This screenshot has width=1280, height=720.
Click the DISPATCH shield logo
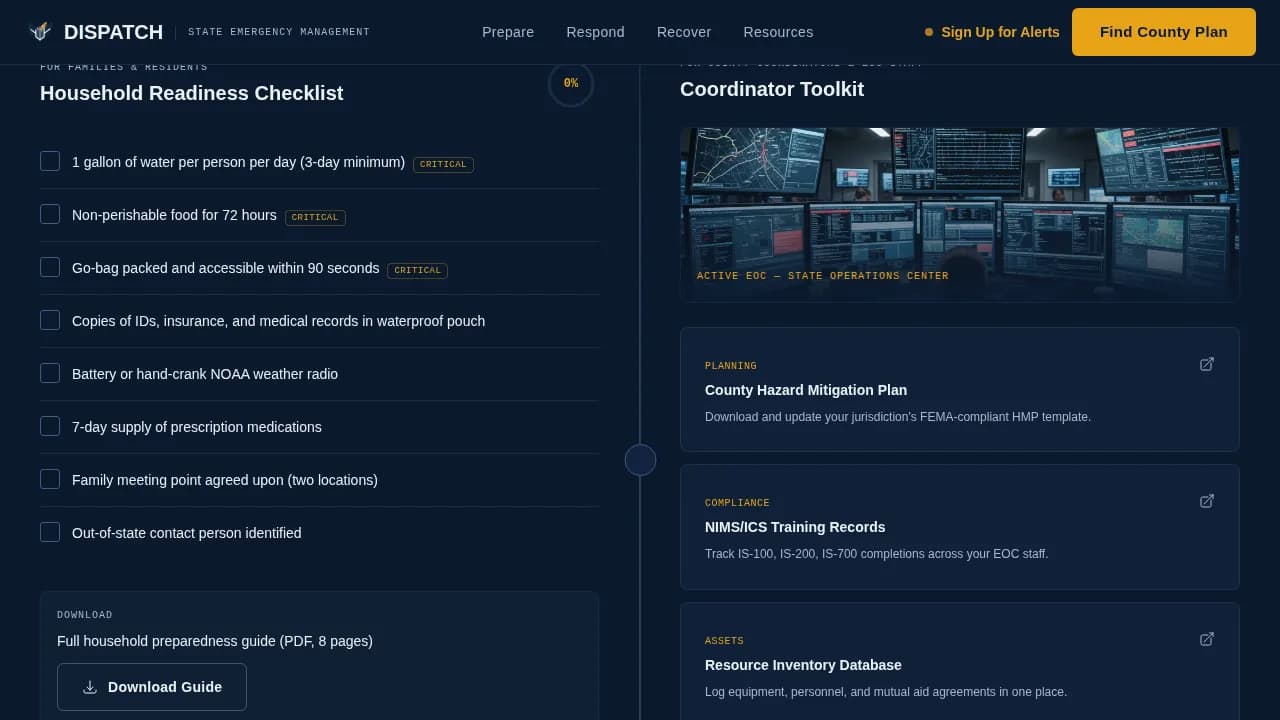point(39,31)
